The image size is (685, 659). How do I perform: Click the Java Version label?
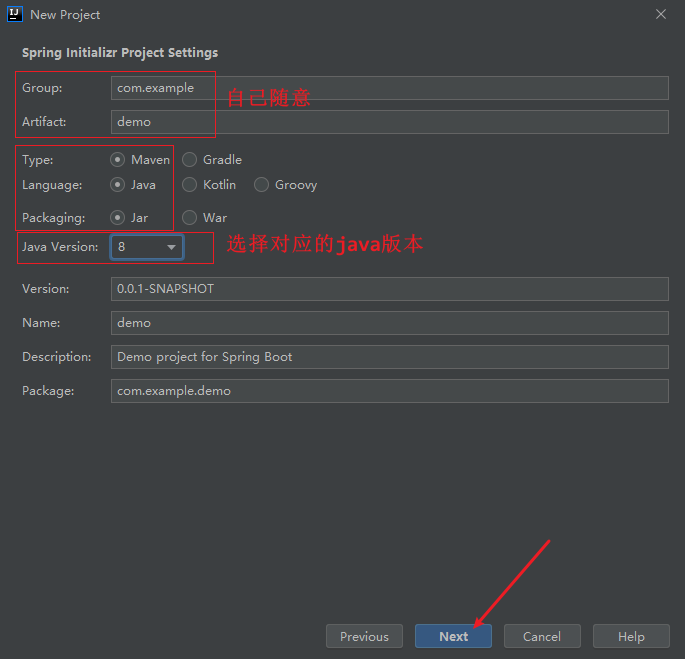60,247
